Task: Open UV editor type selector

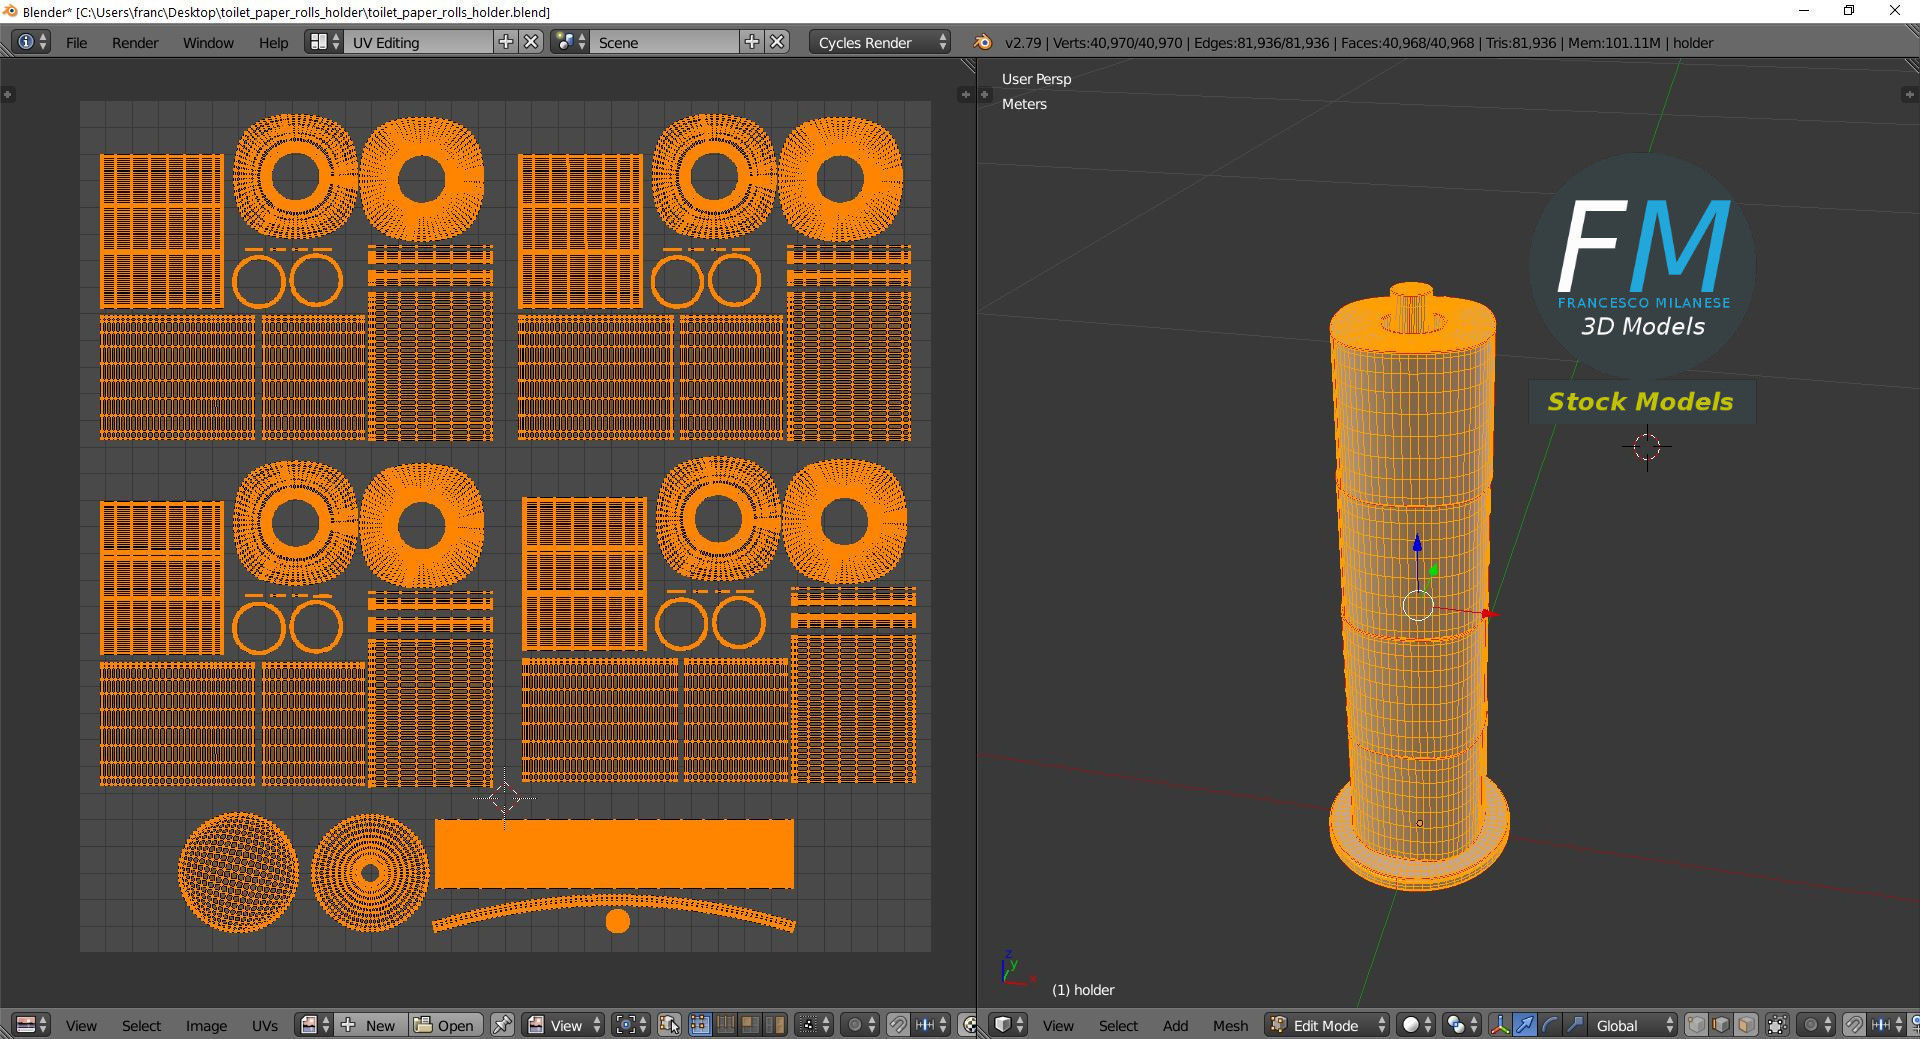Action: click(32, 1025)
